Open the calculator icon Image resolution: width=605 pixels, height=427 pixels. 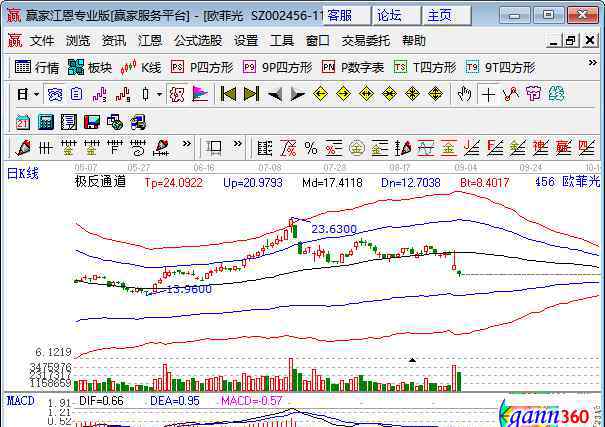click(46, 122)
